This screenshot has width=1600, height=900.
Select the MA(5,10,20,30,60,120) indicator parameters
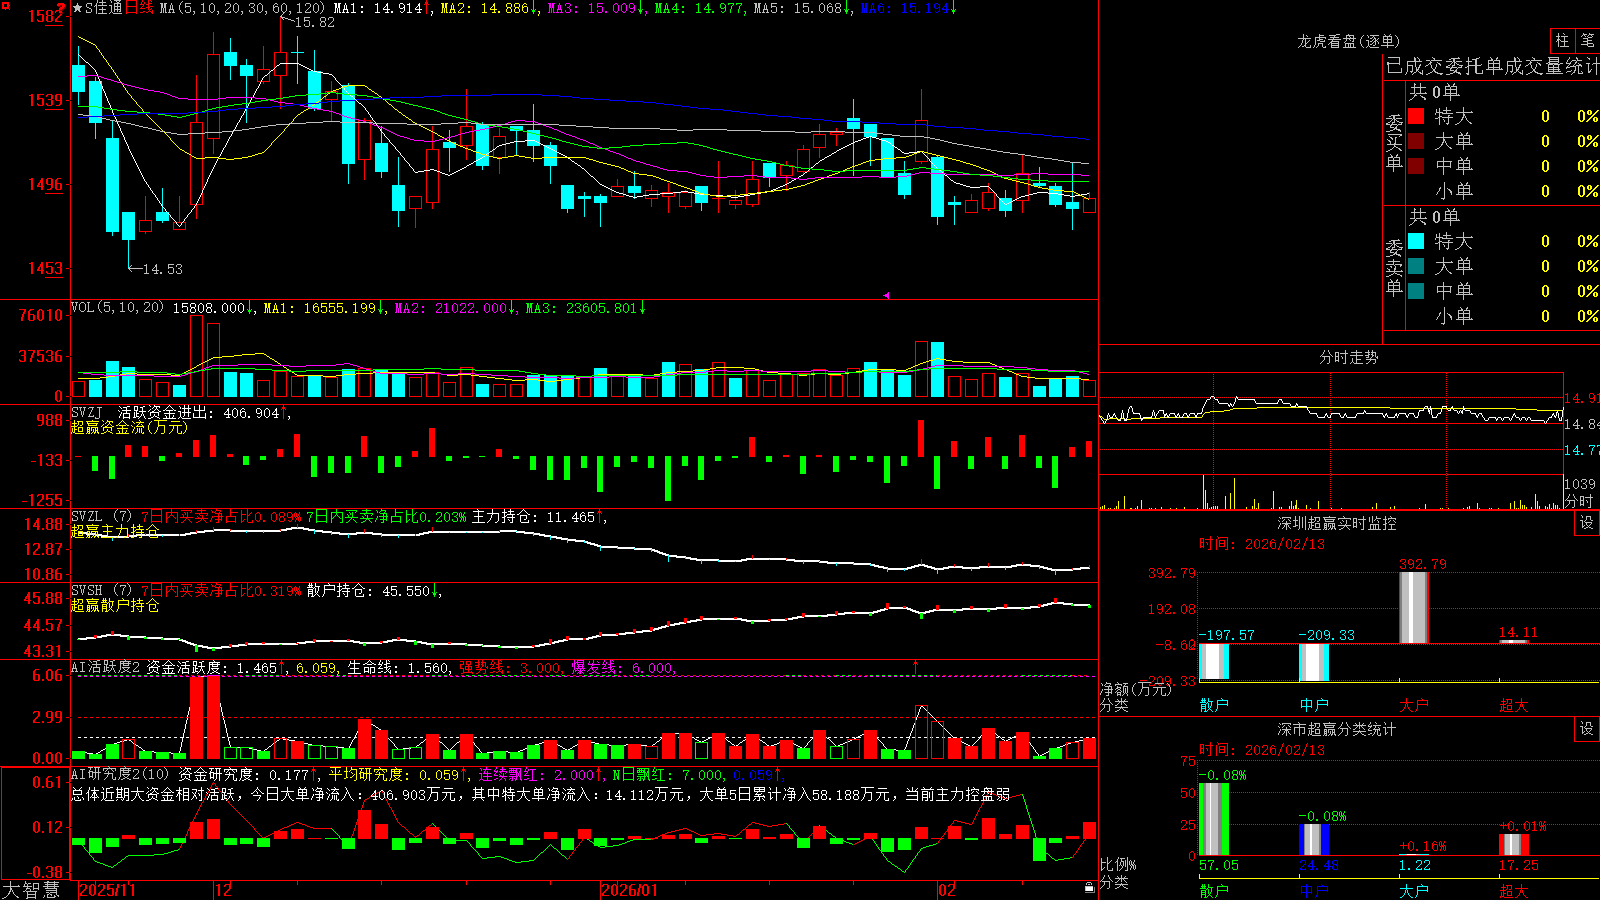[242, 8]
